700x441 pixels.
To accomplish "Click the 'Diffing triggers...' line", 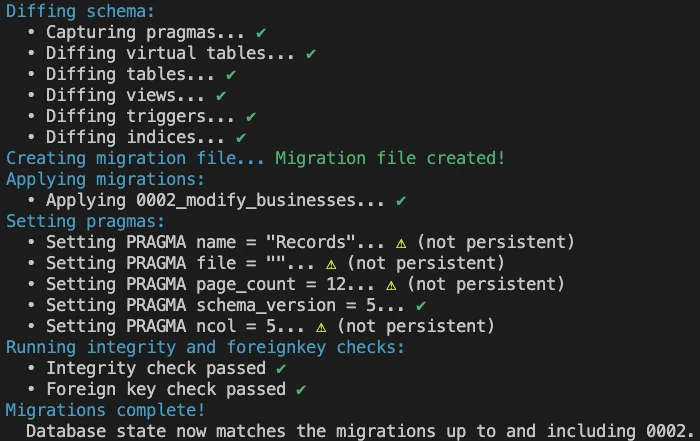I will point(140,116).
